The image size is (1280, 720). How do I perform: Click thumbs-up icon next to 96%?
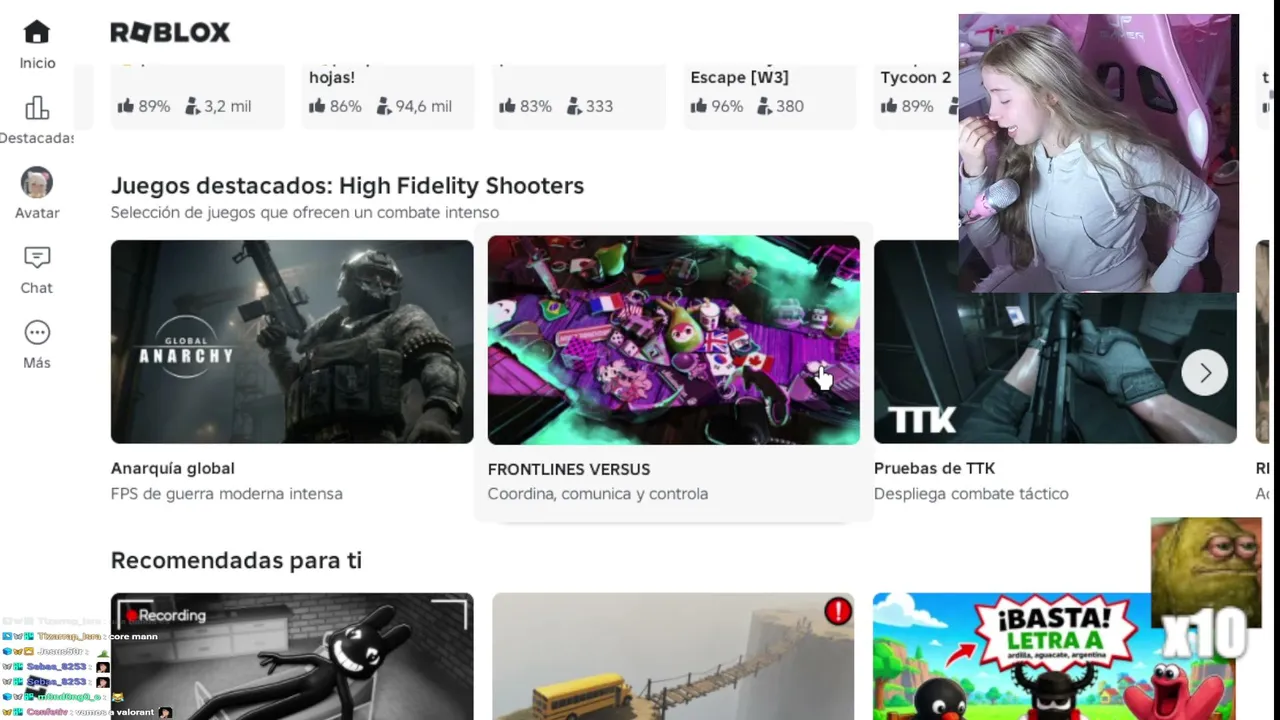(698, 106)
